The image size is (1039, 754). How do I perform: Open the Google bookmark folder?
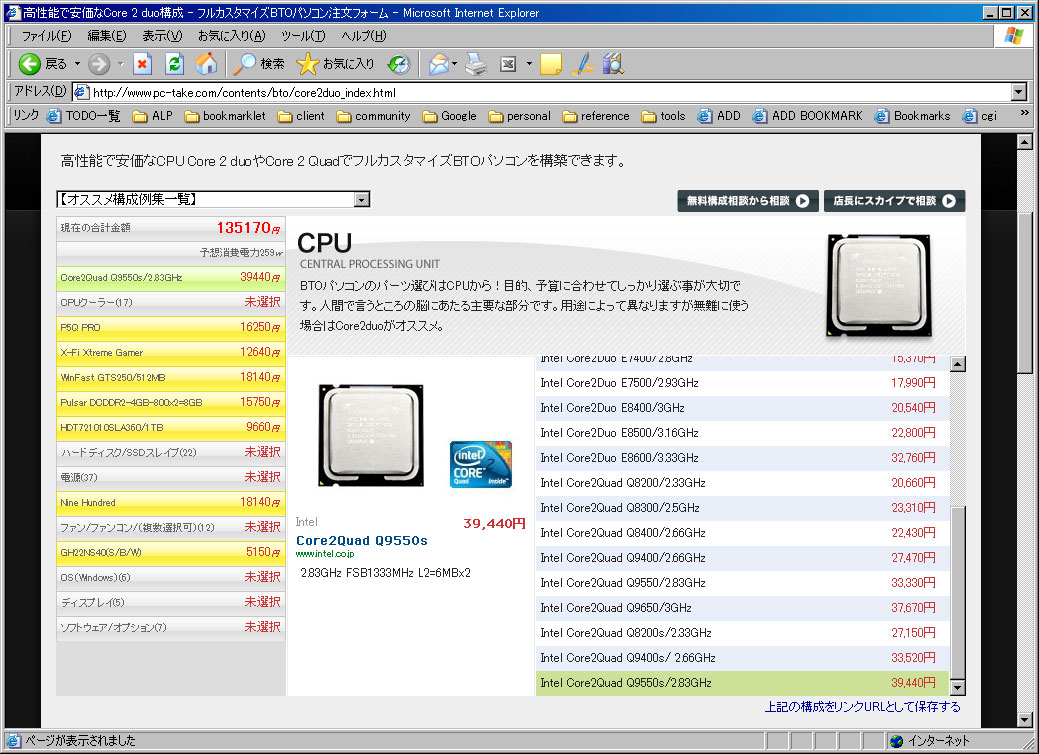(x=449, y=116)
